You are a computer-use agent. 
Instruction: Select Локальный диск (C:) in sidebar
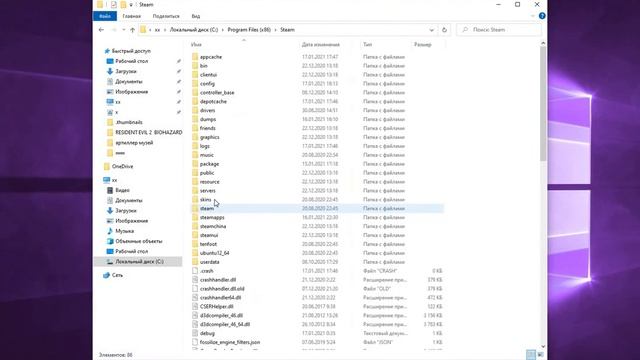(x=139, y=262)
